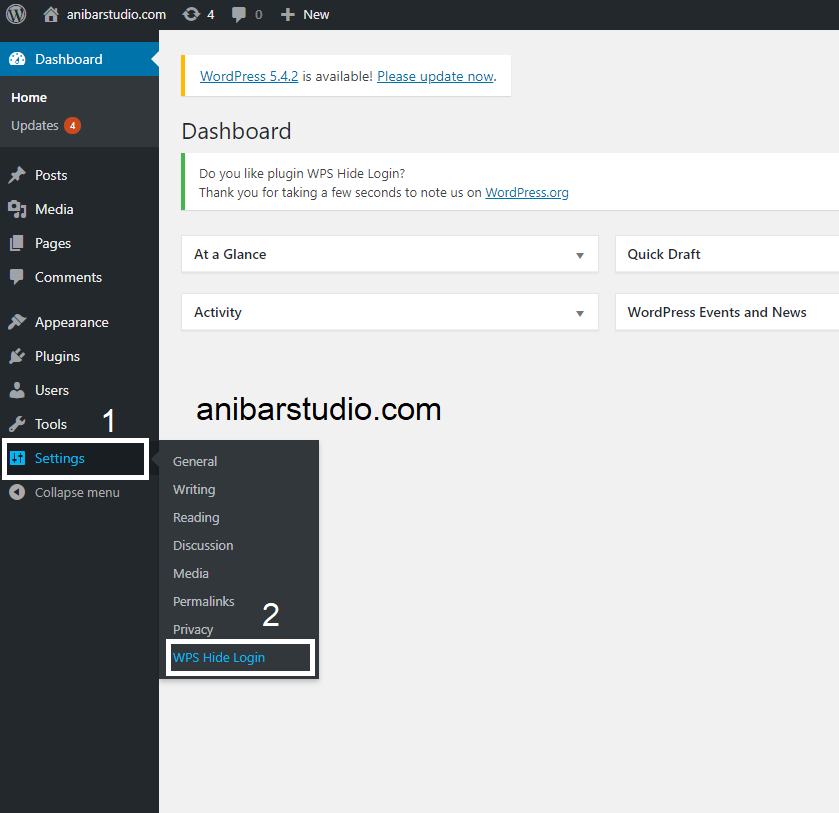The image size is (839, 813).
Task: Select Discussion in Settings submenu
Action: click(x=203, y=545)
